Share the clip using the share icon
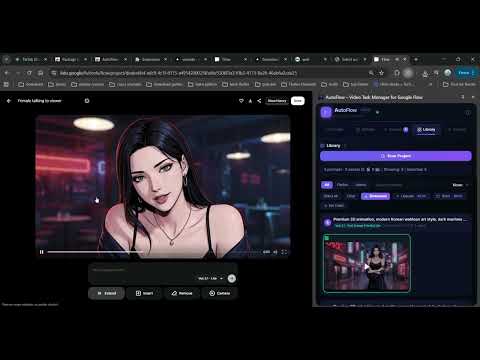480x360 pixels. (x=259, y=101)
